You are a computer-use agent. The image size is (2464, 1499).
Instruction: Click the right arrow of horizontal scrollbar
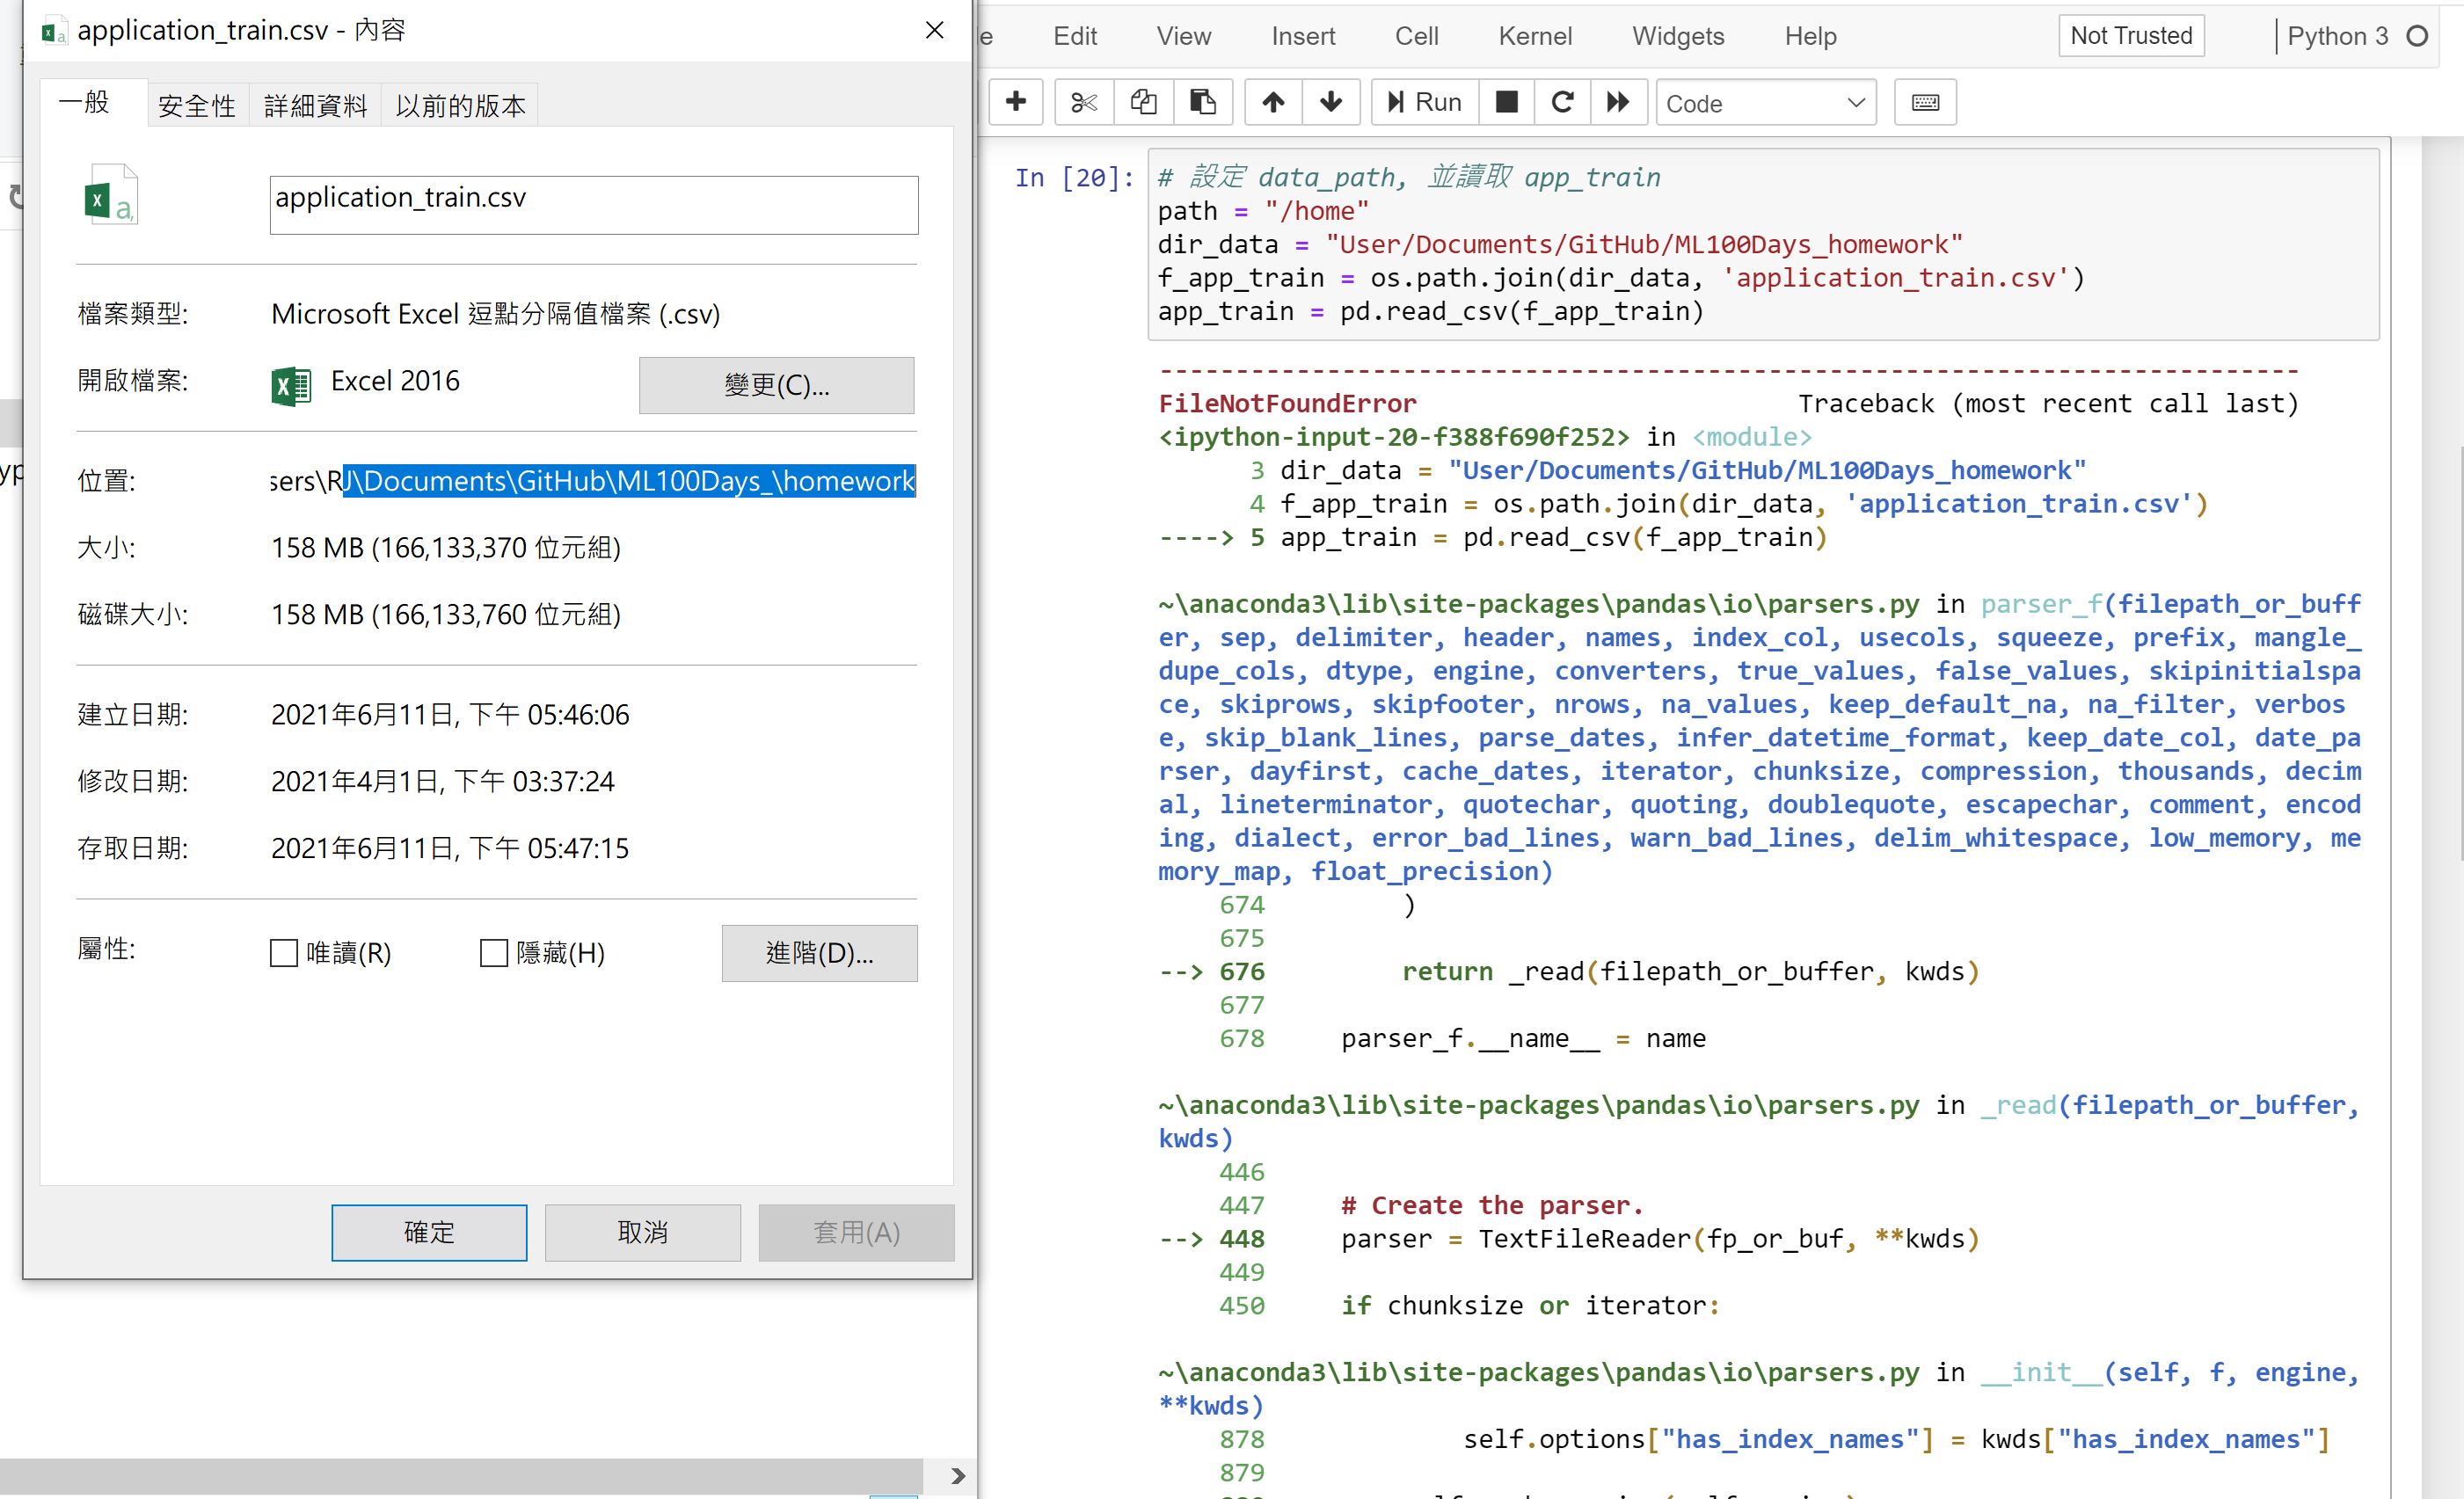958,1476
